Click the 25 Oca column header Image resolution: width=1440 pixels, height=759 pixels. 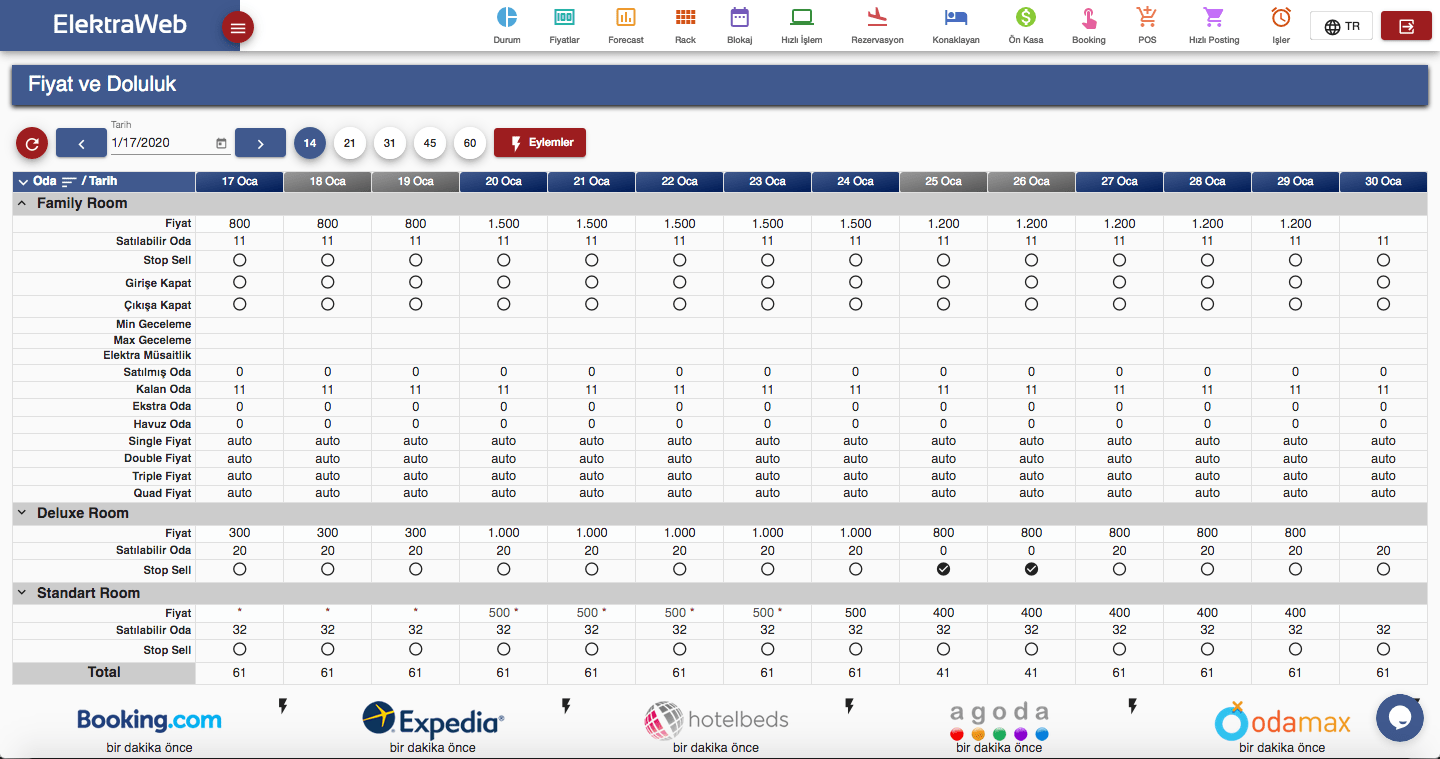[x=943, y=182]
